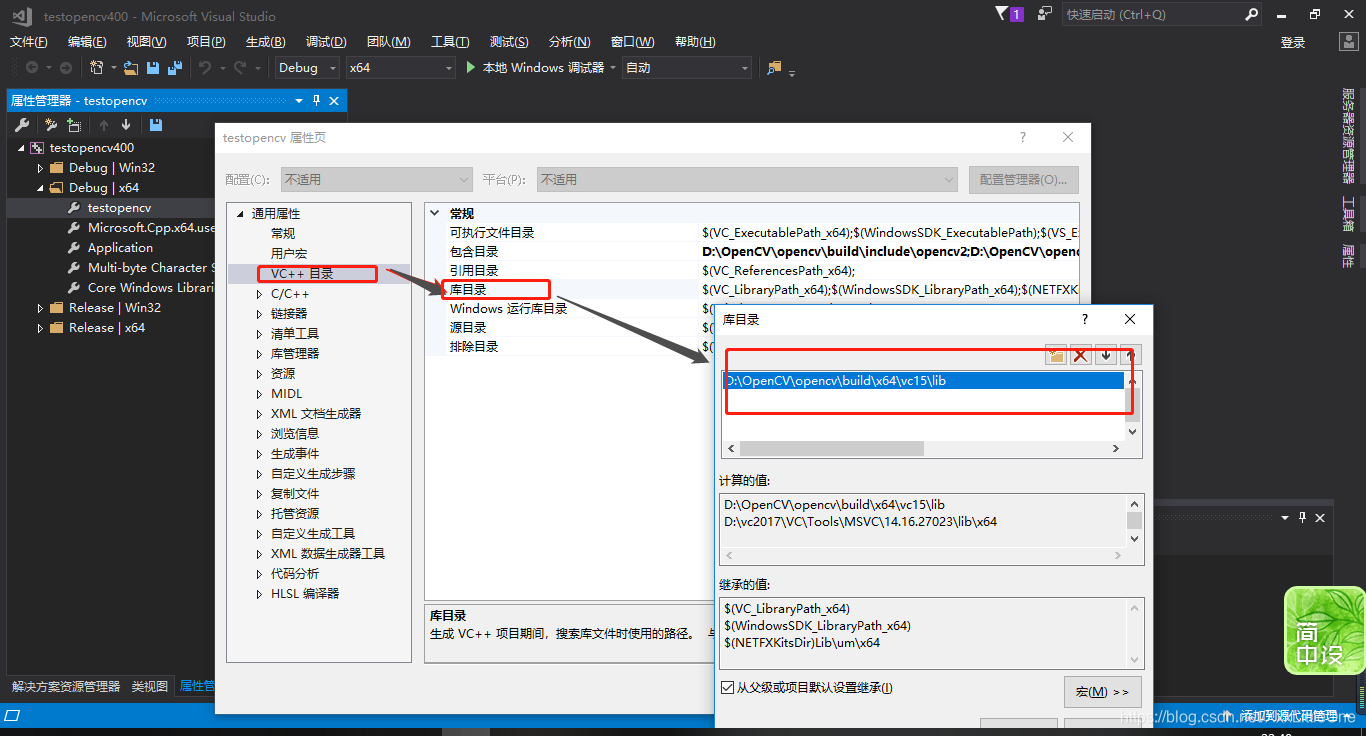
Task: Open the 服务器资源管理器 side tab
Action: (1347, 136)
